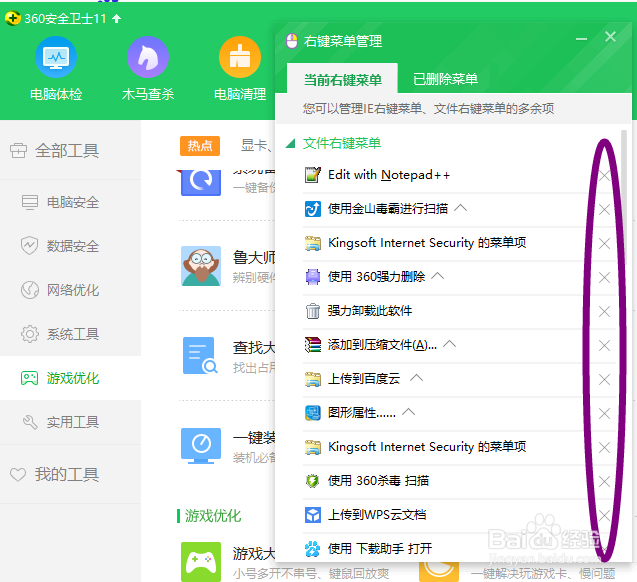Delete the 上传到百度云 menu entry
This screenshot has width=637, height=582.
point(604,380)
